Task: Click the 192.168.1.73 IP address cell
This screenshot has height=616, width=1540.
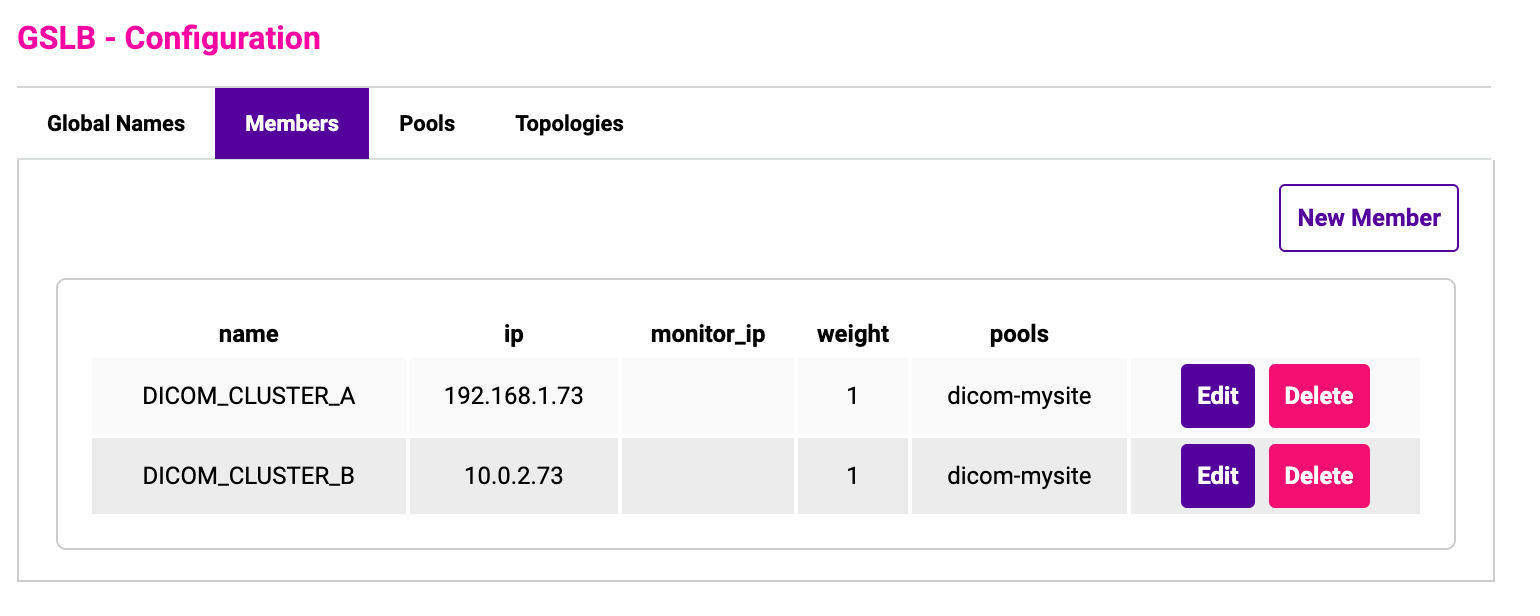Action: pos(514,396)
